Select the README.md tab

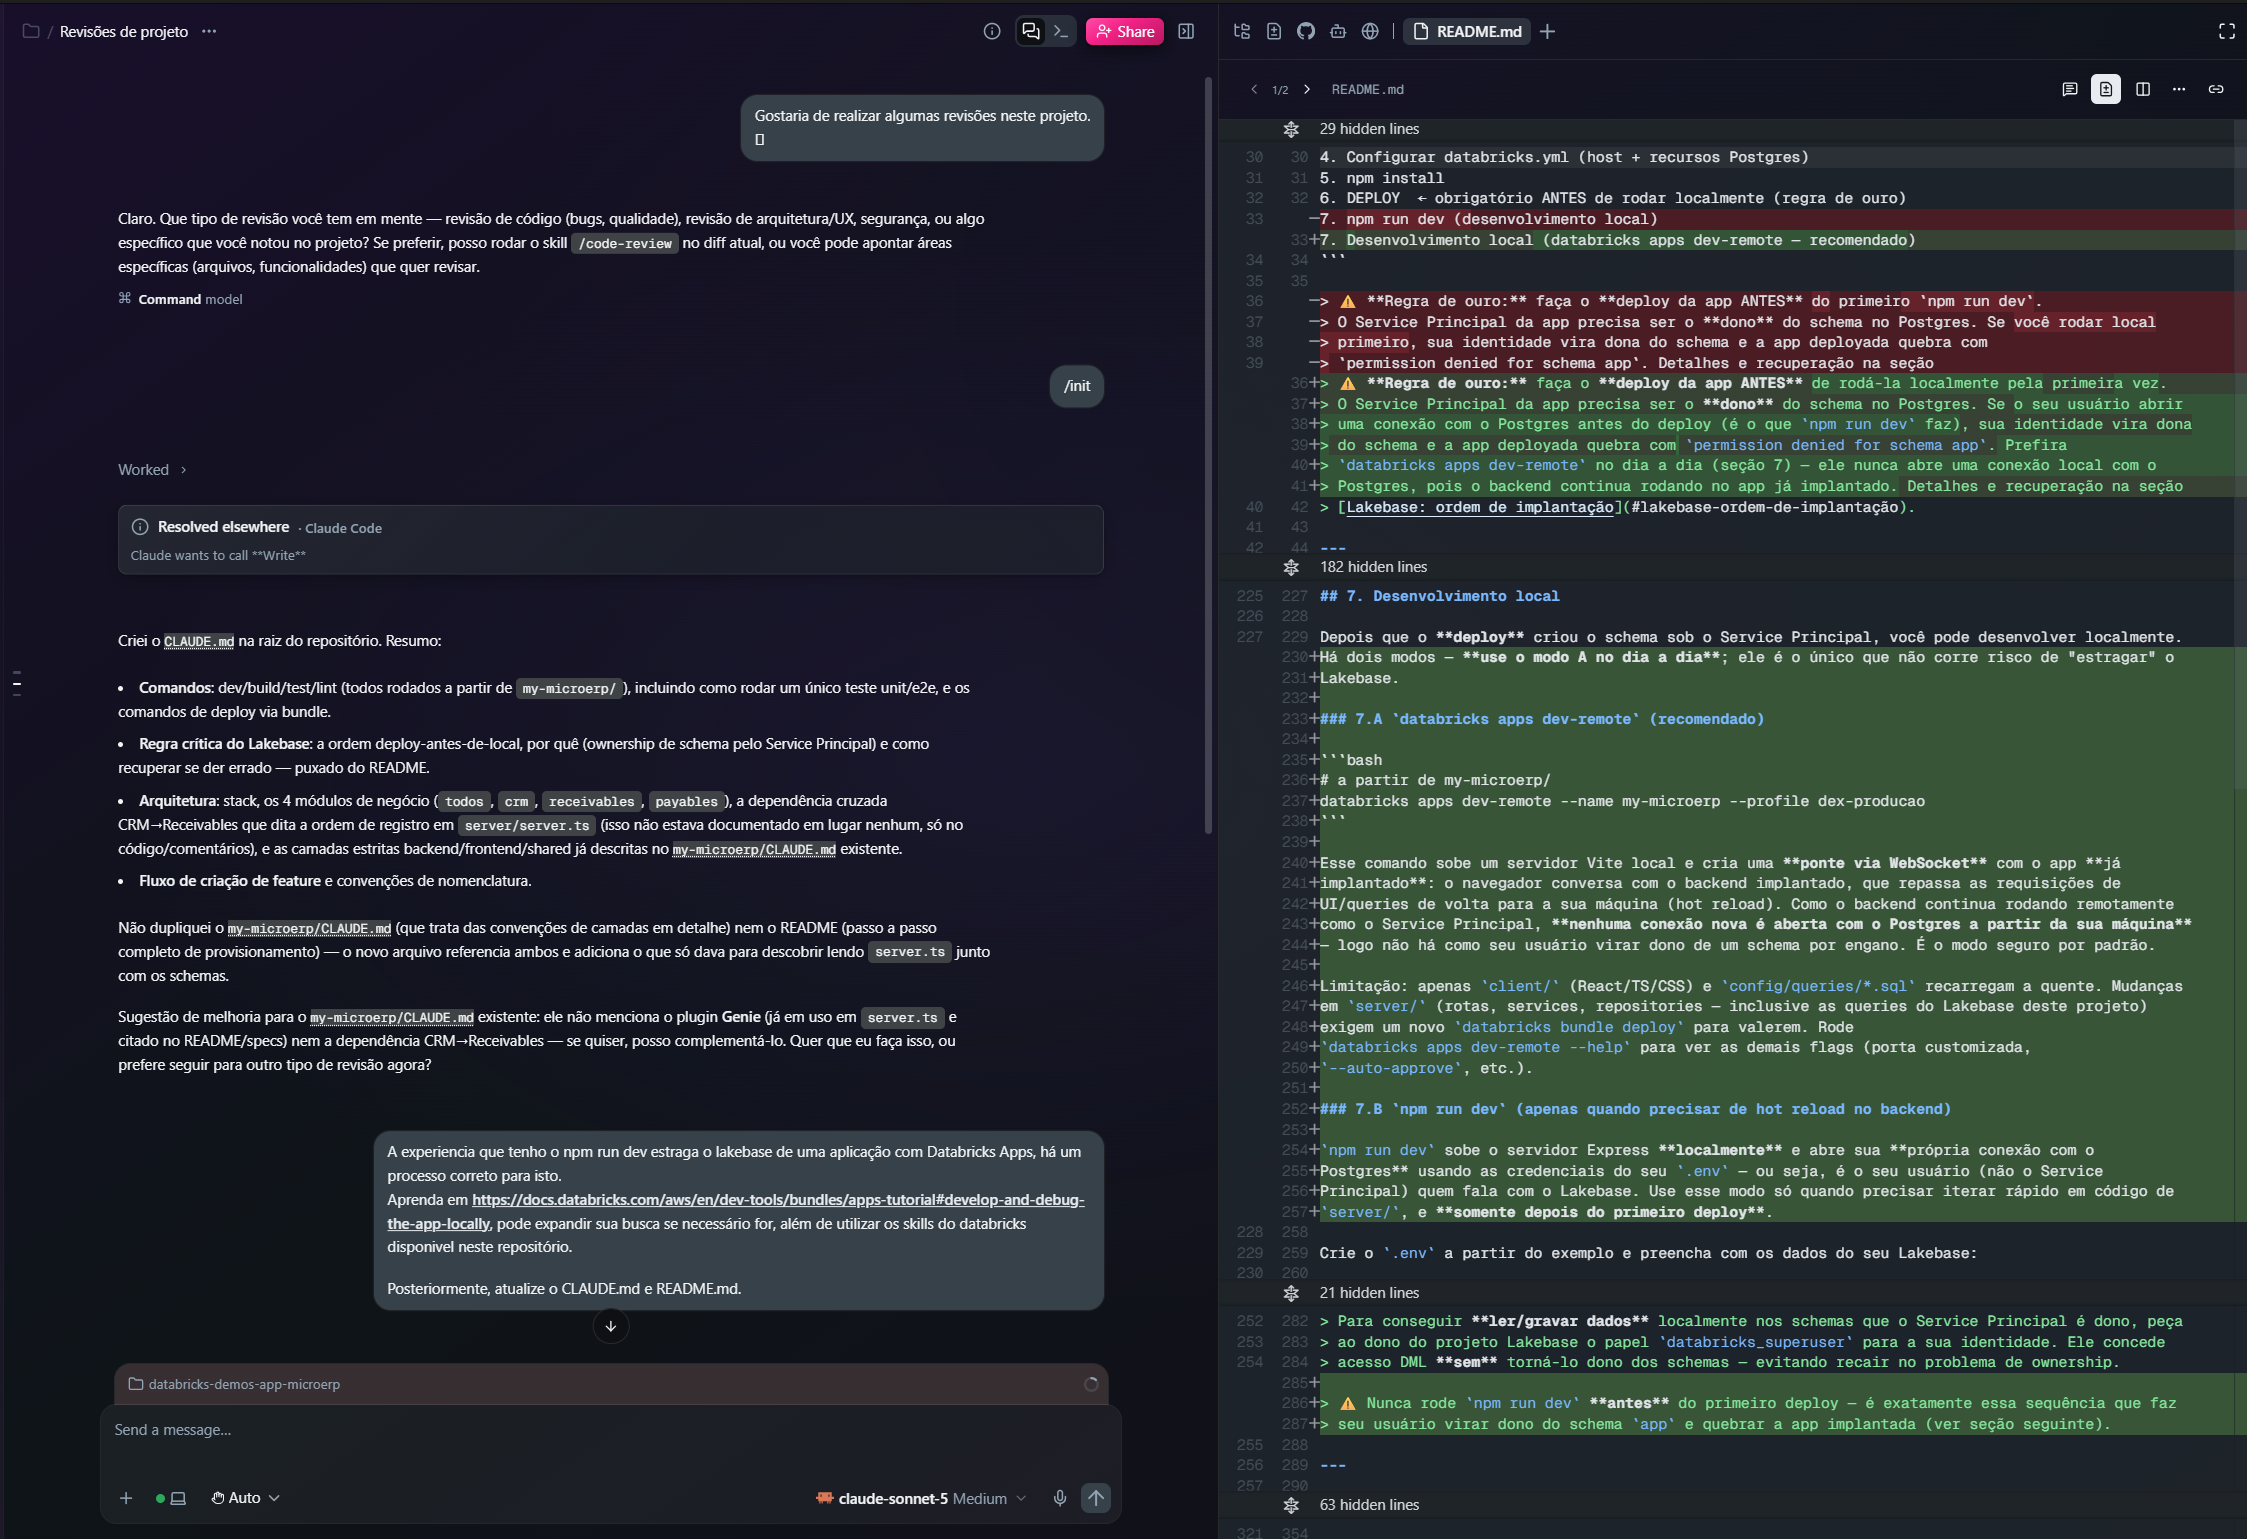1467,31
